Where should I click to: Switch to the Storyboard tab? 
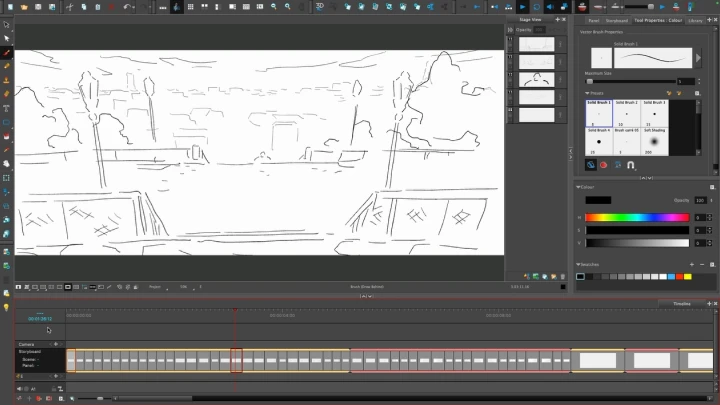(x=617, y=20)
